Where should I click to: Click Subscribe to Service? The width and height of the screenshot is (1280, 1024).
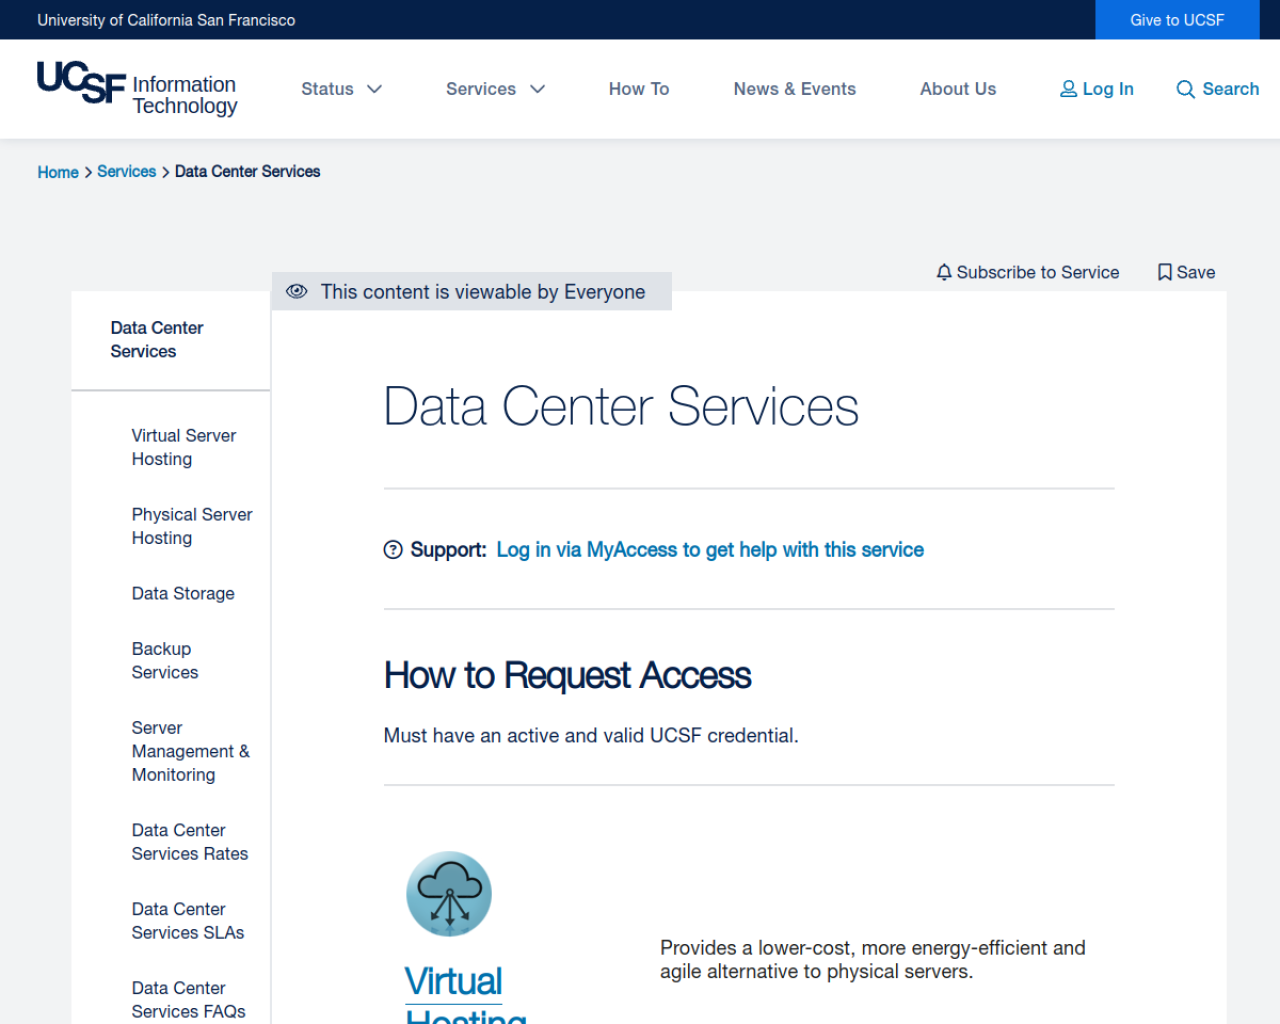(1038, 272)
